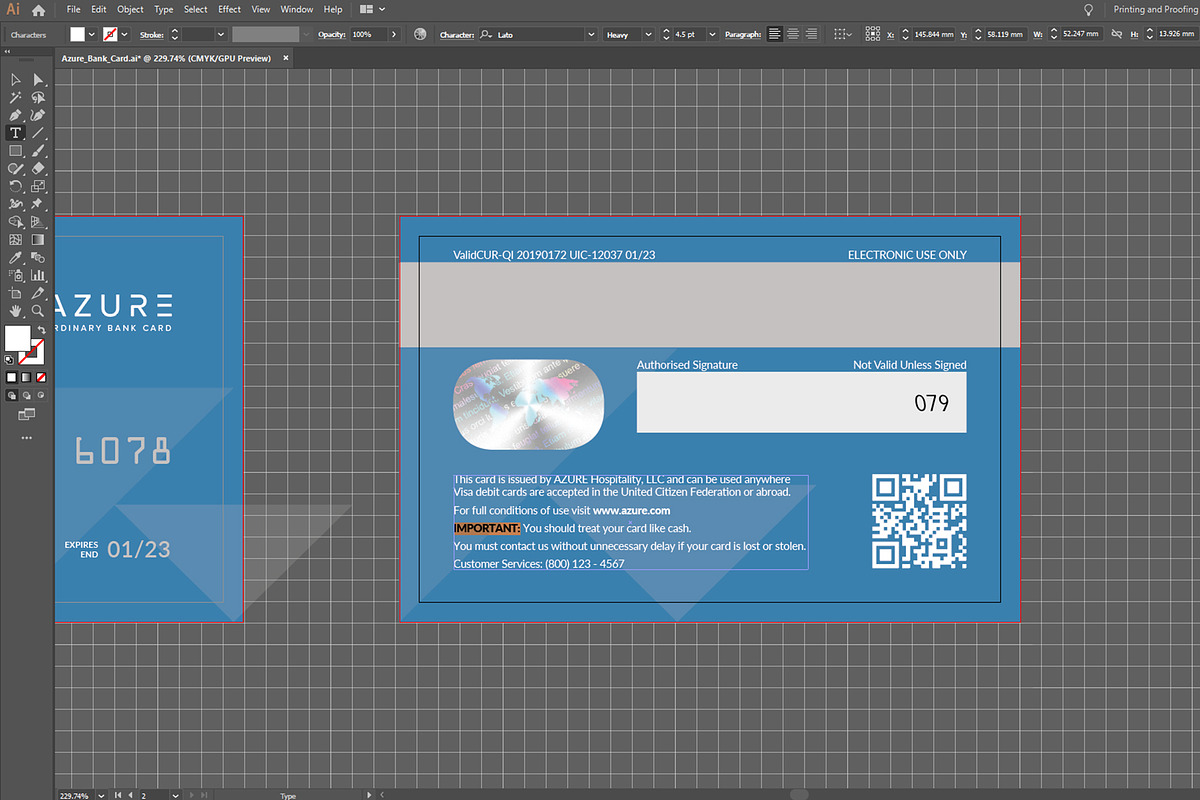Select the Curvature tool
The image size is (1200, 800).
38,116
